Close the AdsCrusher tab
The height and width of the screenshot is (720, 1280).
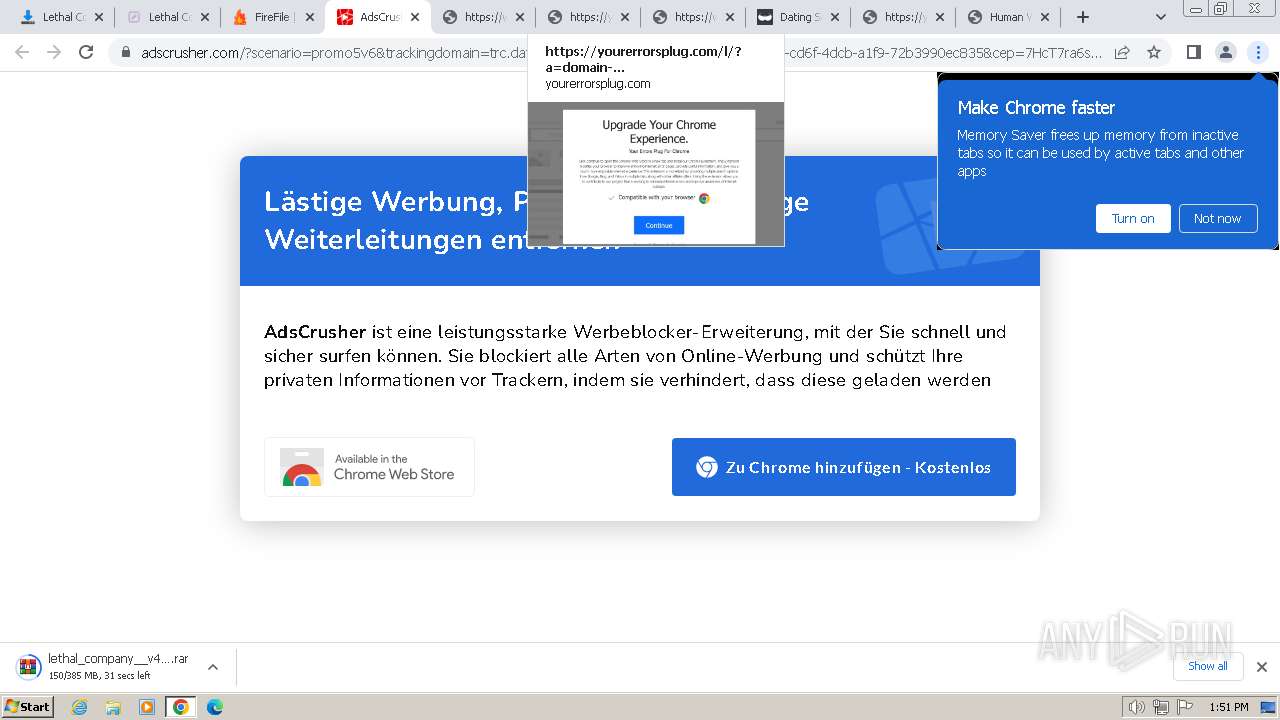point(415,17)
